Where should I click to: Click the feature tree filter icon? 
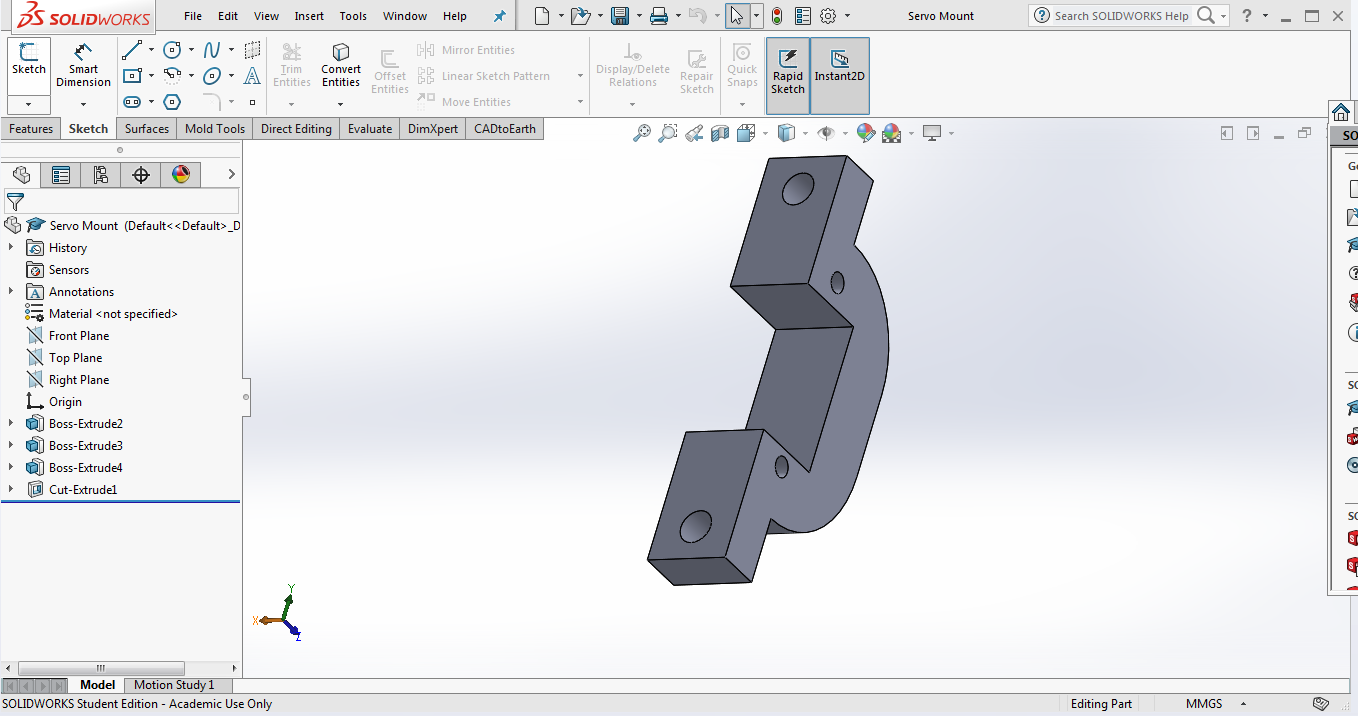(15, 202)
